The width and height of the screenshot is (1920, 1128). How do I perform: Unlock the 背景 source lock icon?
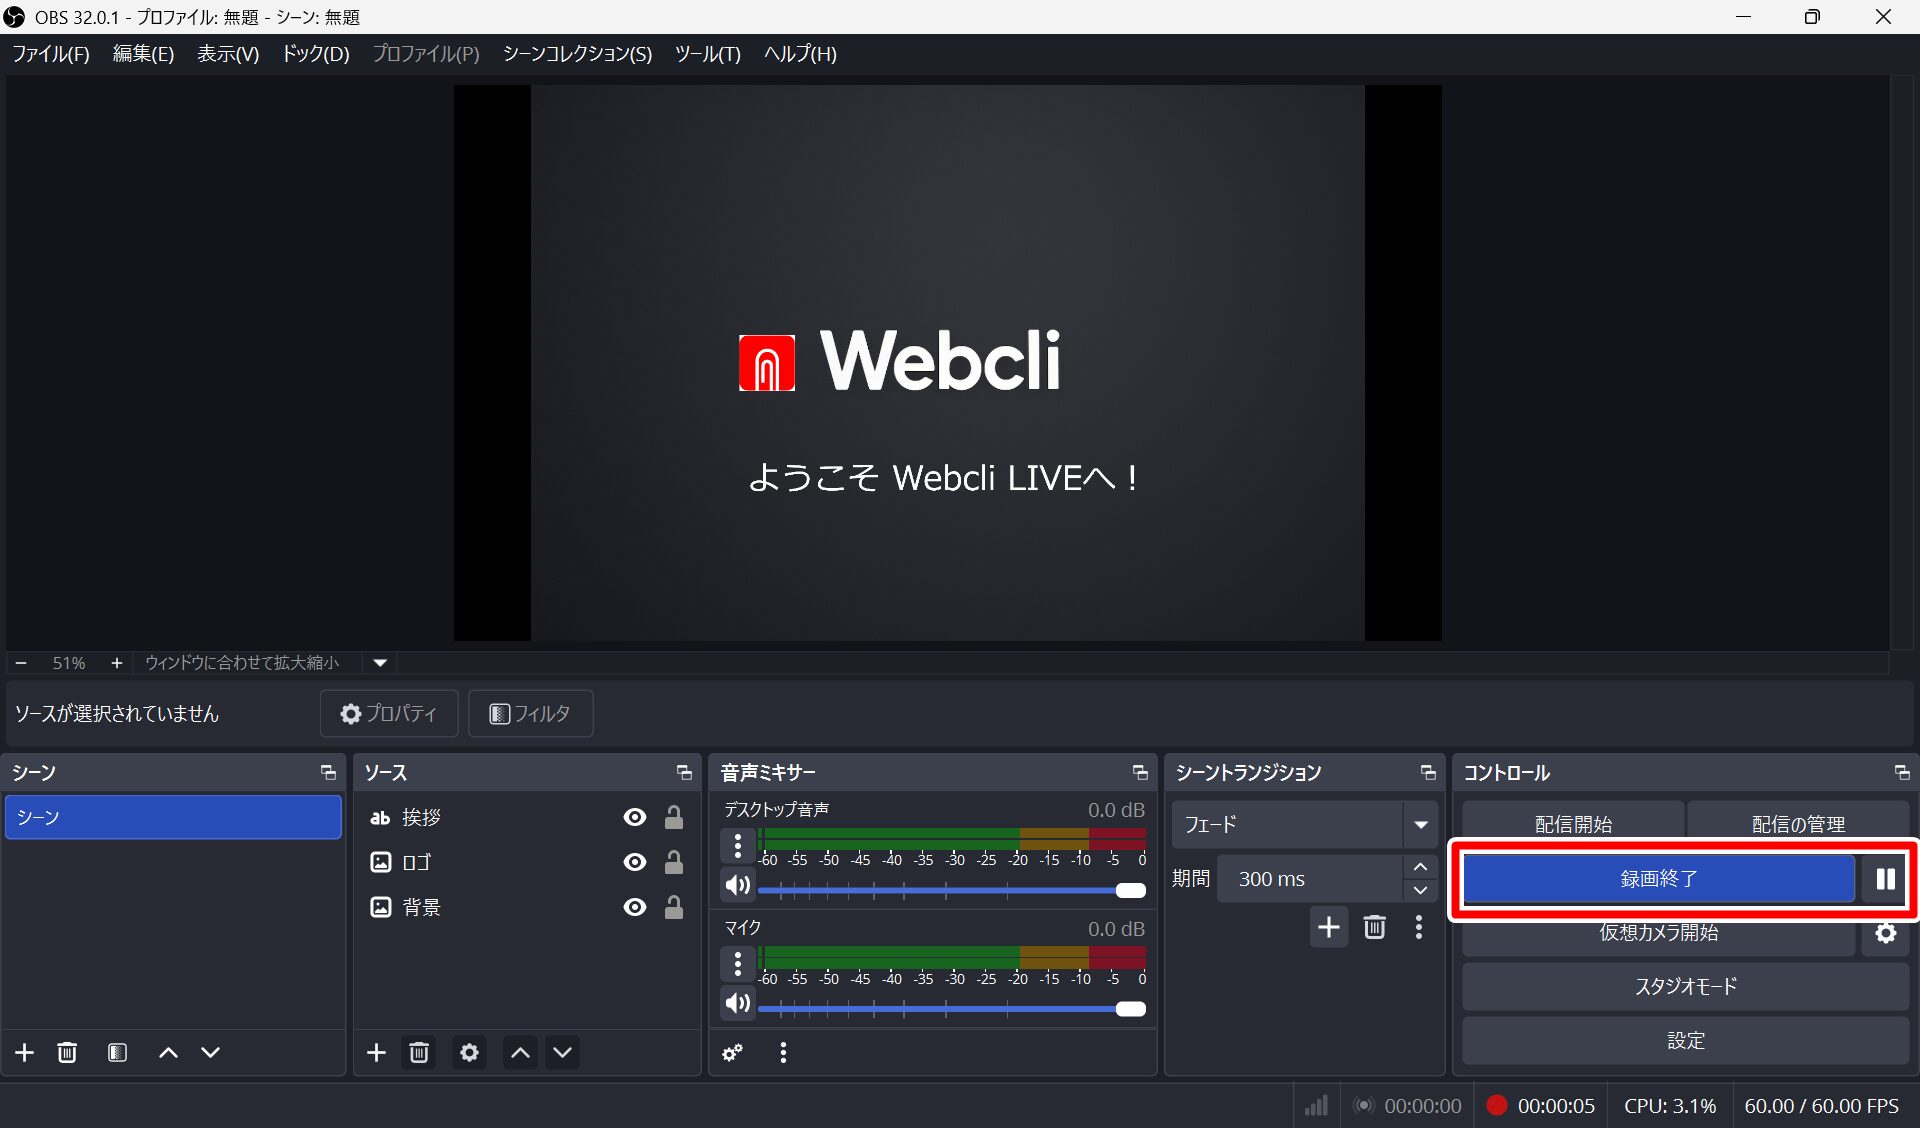click(674, 907)
